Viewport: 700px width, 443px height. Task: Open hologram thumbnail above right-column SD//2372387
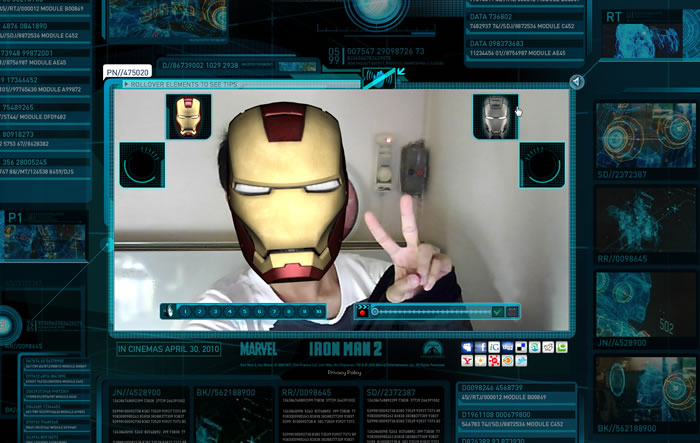click(x=646, y=135)
